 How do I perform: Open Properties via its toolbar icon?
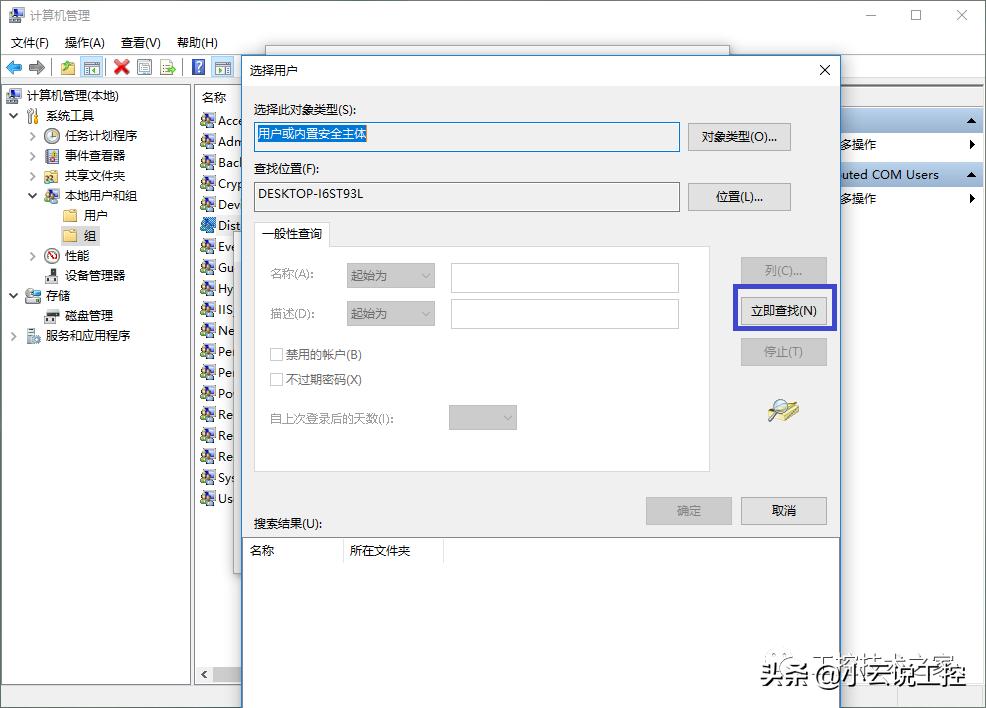pyautogui.click(x=142, y=66)
